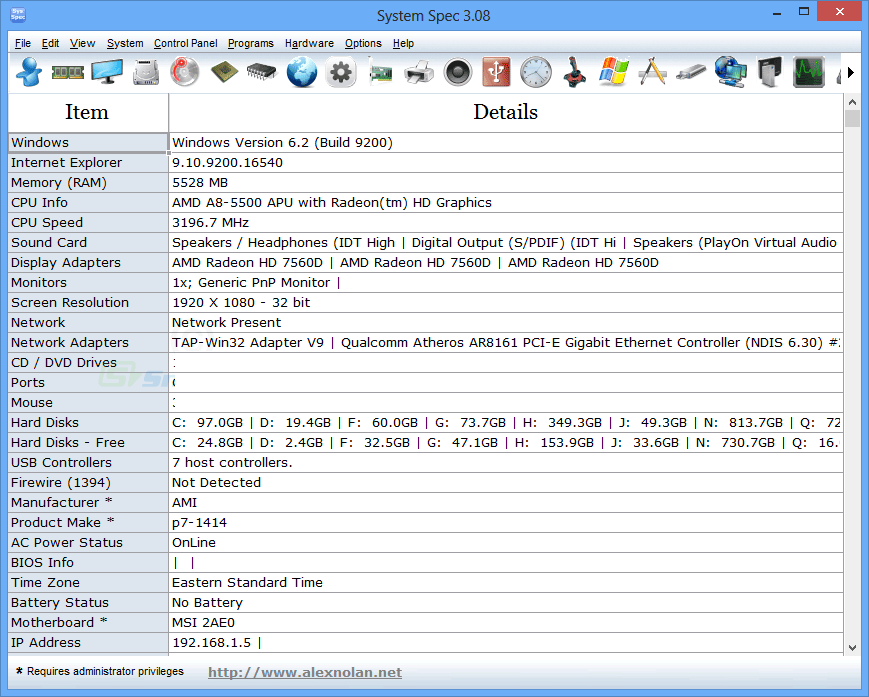869x697 pixels.
Task: Open the Hardware menu
Action: [x=309, y=43]
